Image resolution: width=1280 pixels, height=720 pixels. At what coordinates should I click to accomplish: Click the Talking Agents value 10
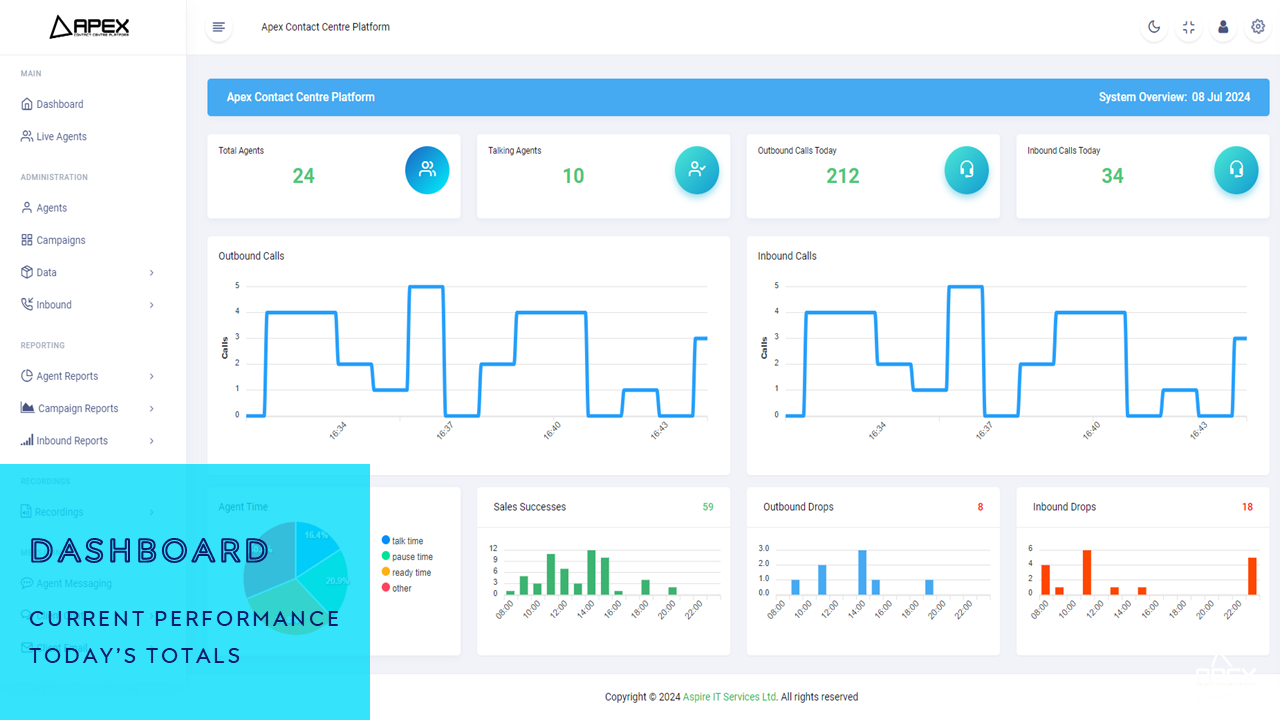[573, 176]
